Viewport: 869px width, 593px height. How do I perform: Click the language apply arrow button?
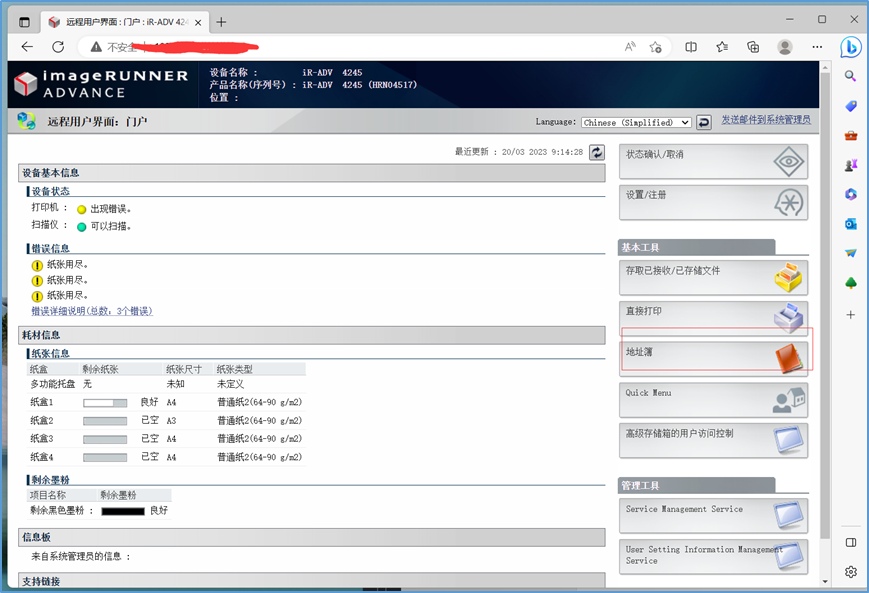point(704,122)
